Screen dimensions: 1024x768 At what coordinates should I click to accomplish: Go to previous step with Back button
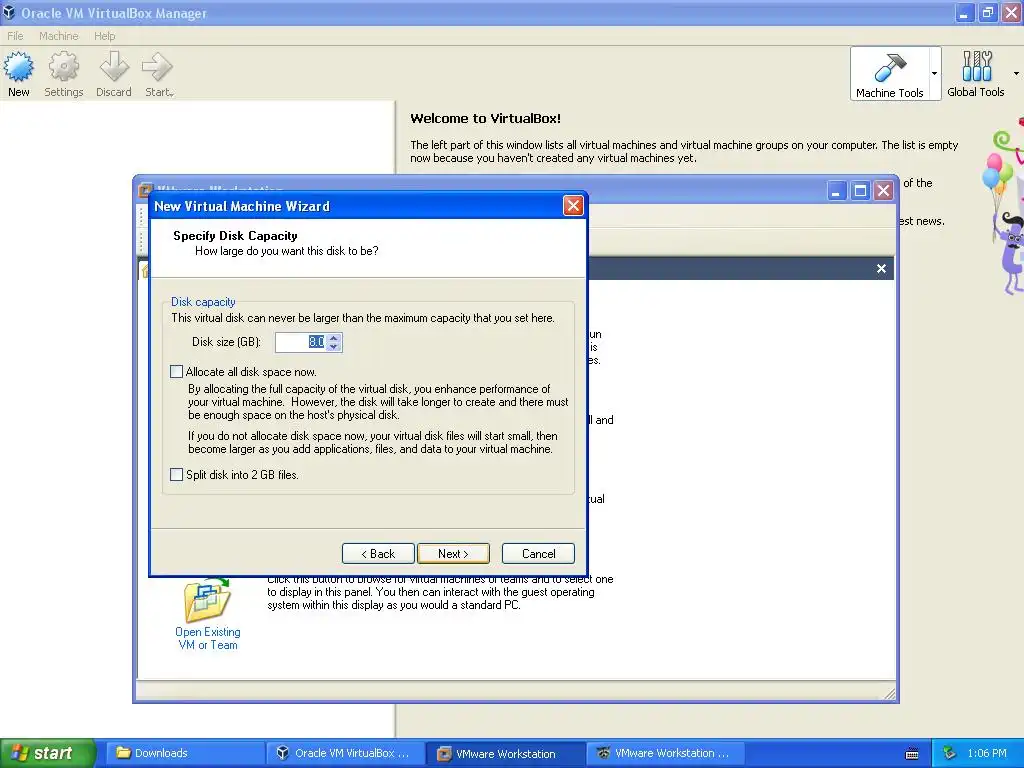point(378,554)
